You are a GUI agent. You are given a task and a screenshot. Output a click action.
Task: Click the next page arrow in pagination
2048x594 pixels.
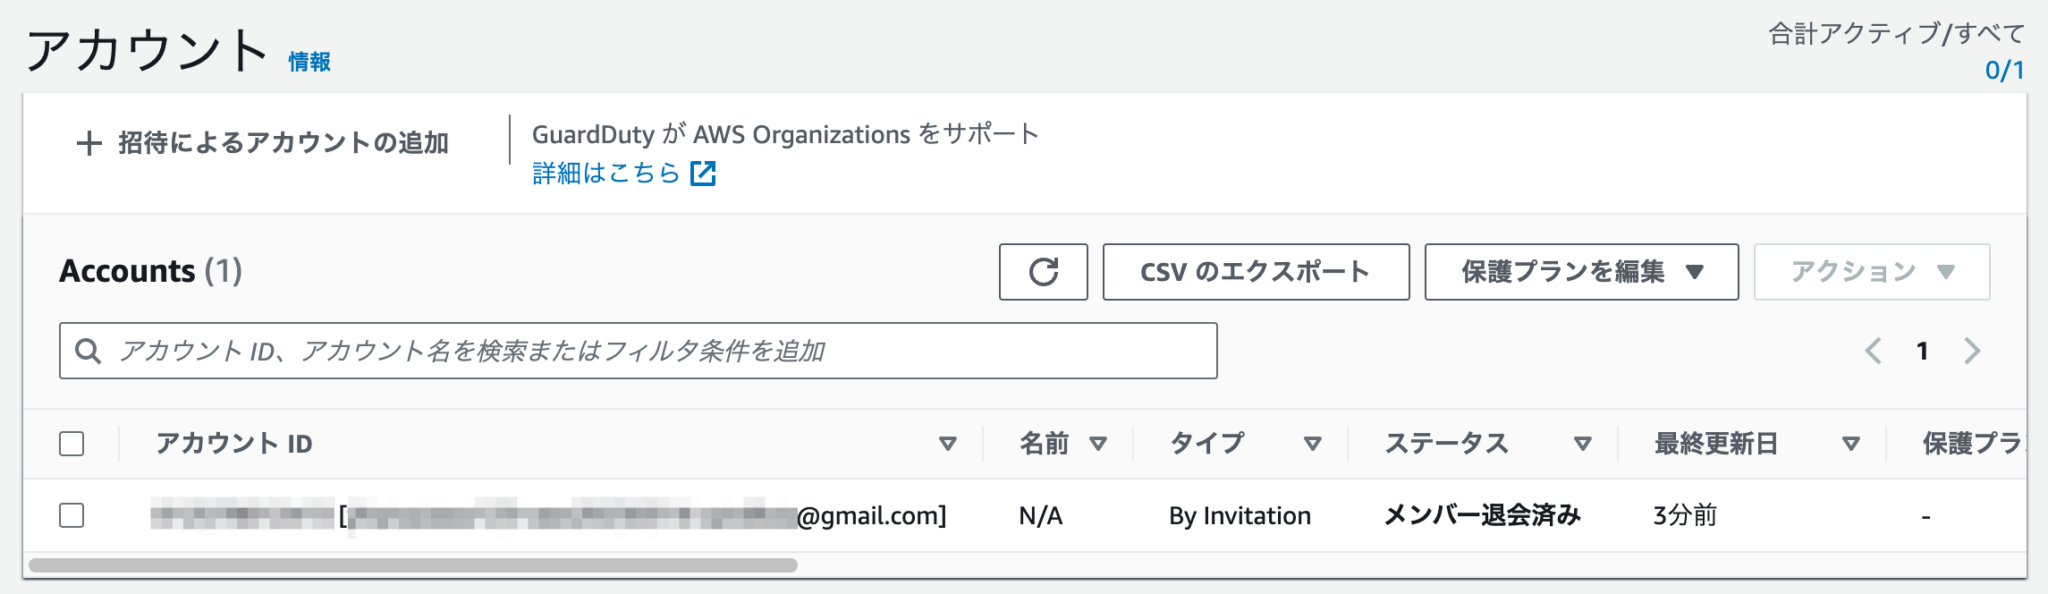[x=1971, y=351]
